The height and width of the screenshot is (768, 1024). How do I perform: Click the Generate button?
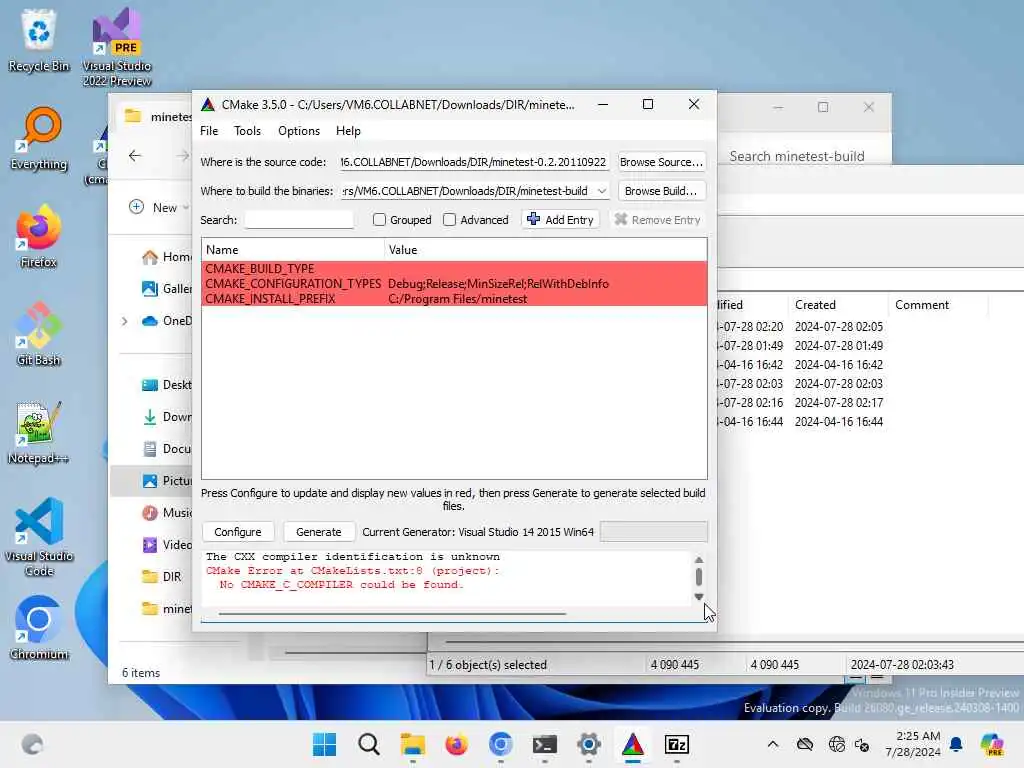[319, 532]
